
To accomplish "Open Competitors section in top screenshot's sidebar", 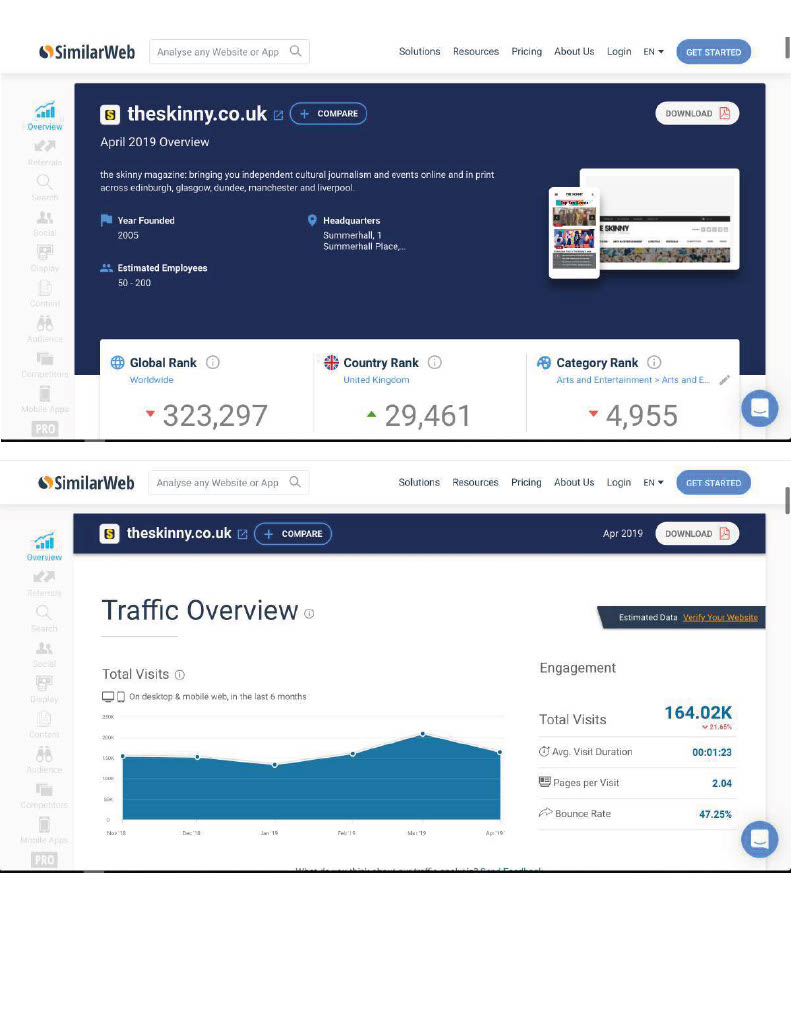I will tap(45, 364).
